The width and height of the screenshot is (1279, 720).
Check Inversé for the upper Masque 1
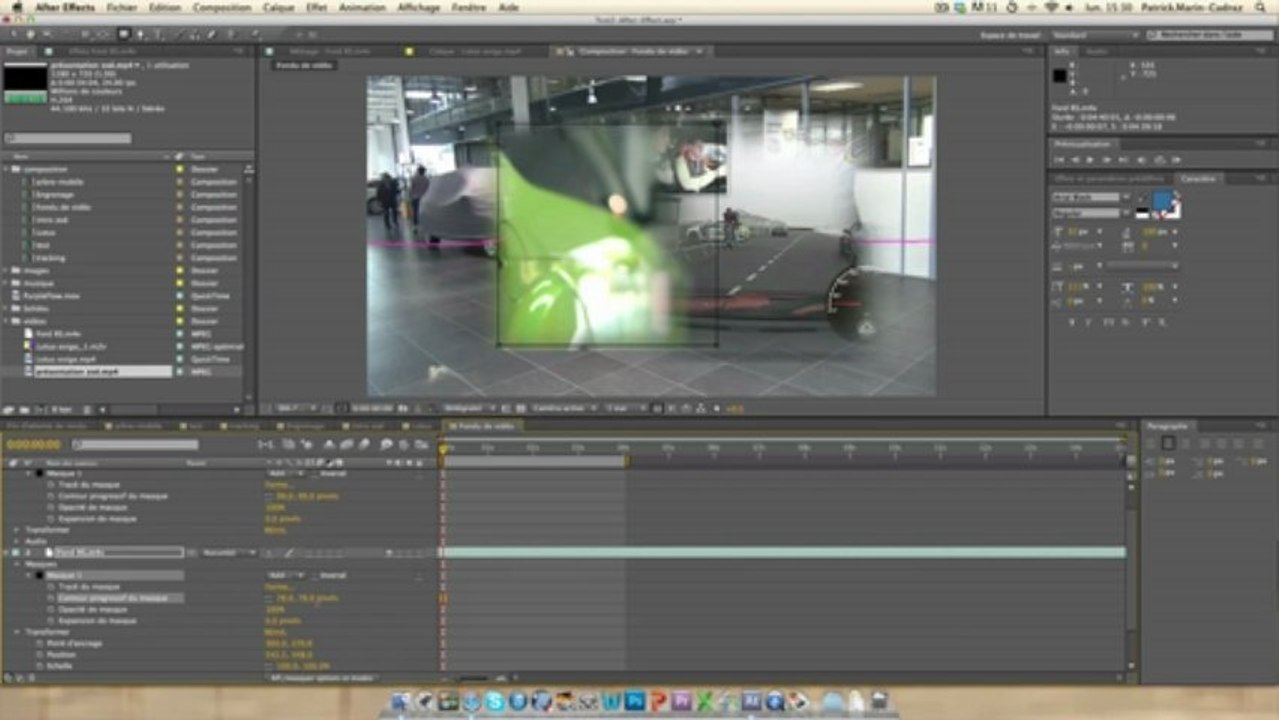pyautogui.click(x=316, y=473)
